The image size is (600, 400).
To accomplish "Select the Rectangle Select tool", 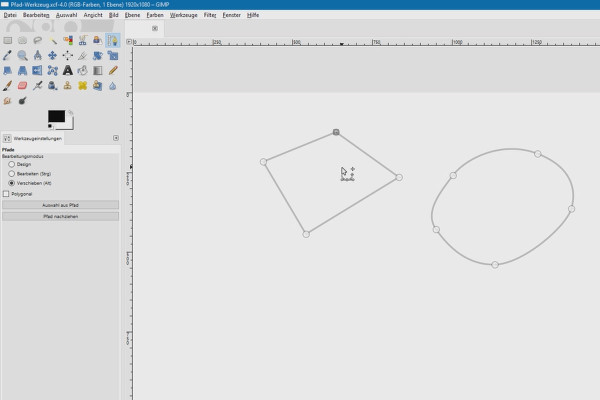I will (8, 41).
